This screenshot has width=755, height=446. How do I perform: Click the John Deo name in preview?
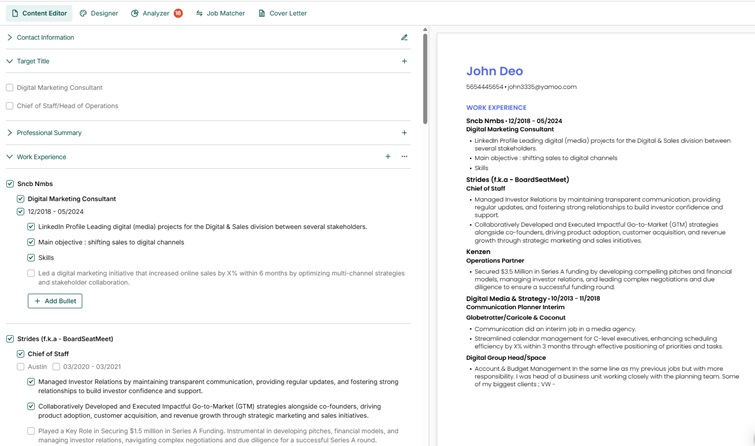pyautogui.click(x=495, y=71)
